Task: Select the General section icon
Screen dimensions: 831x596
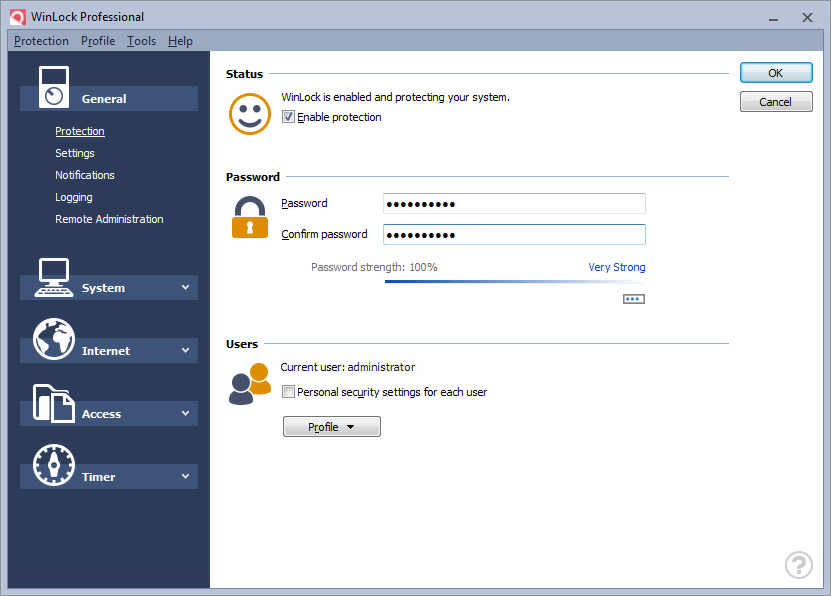Action: tap(55, 85)
